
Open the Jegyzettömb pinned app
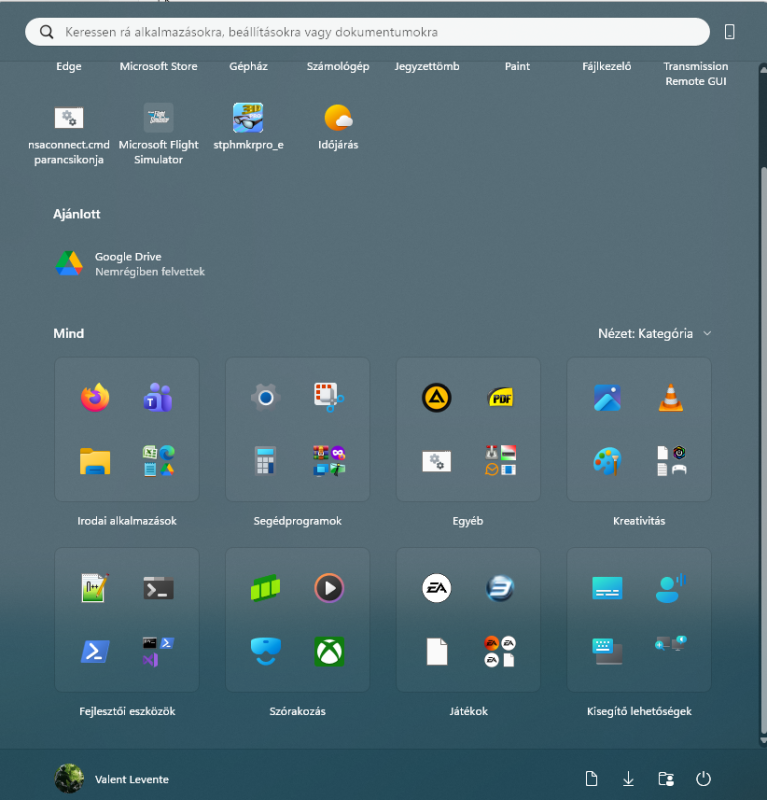pos(427,66)
